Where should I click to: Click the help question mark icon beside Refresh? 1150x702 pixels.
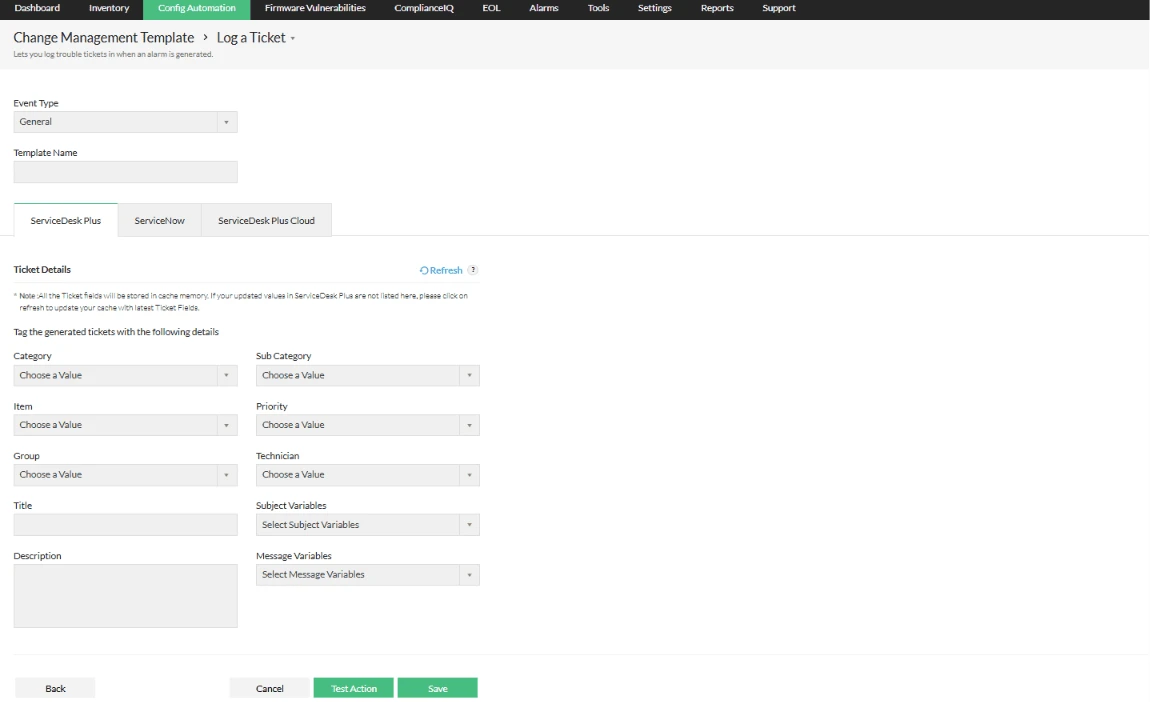pos(472,270)
